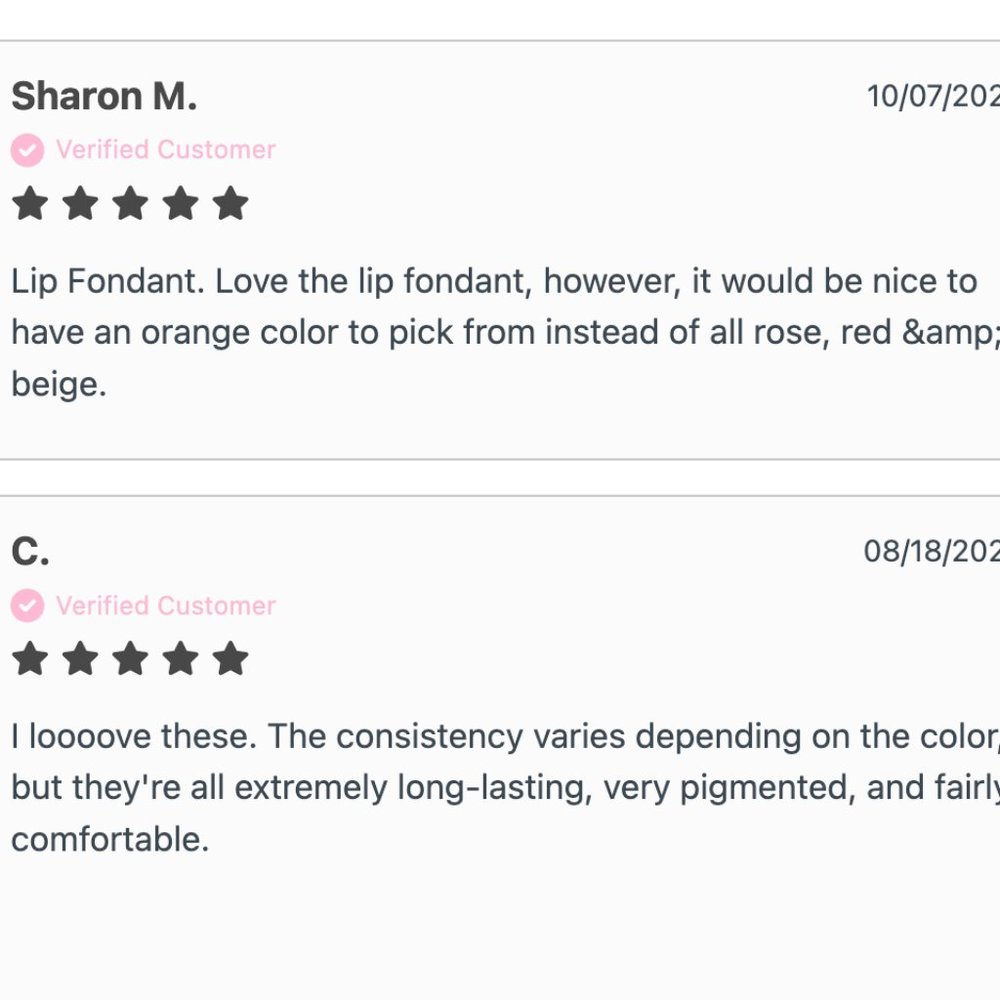Click the fourth star in C.'s rating

pyautogui.click(x=180, y=659)
